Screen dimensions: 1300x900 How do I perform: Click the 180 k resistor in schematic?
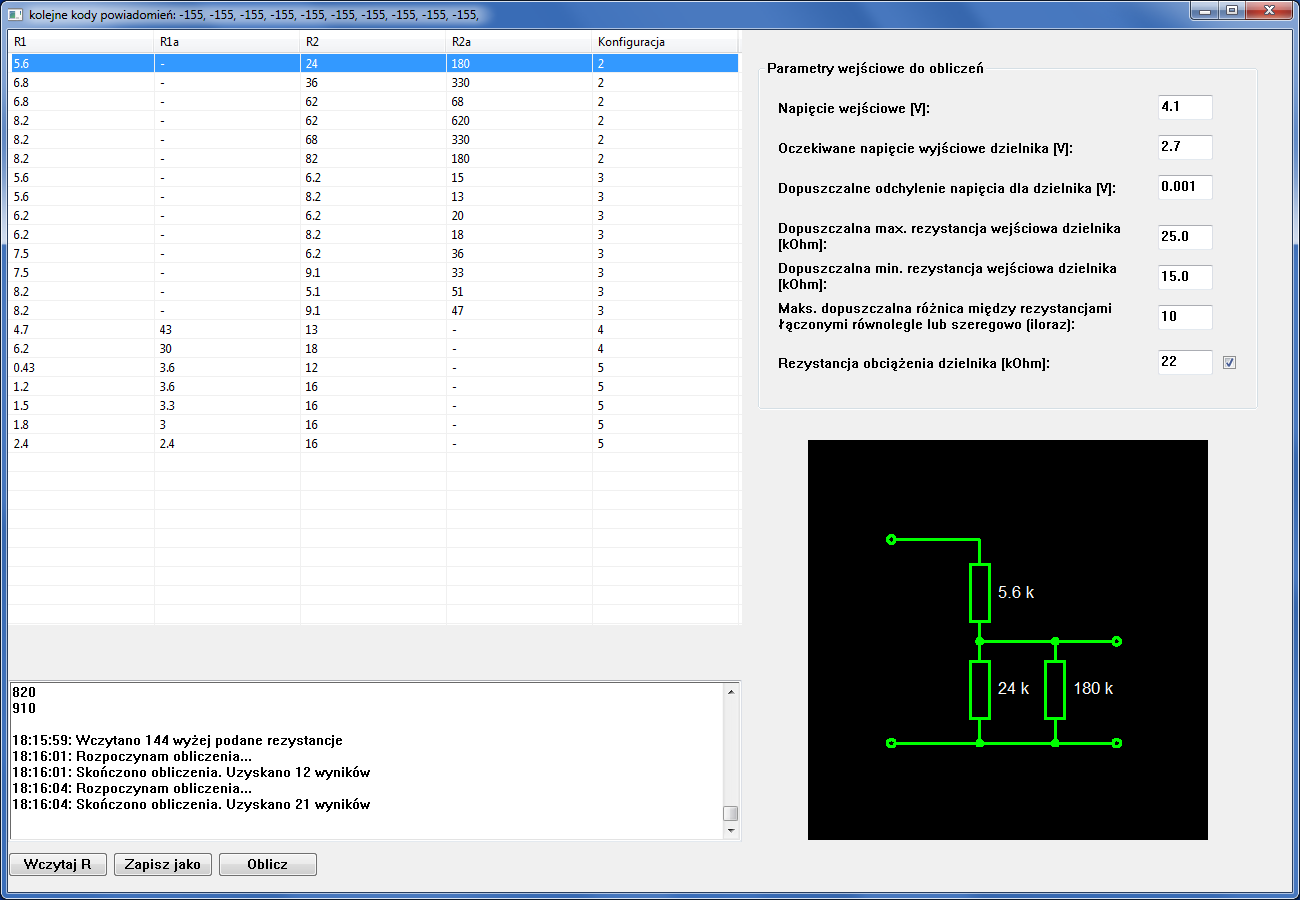tap(1055, 690)
